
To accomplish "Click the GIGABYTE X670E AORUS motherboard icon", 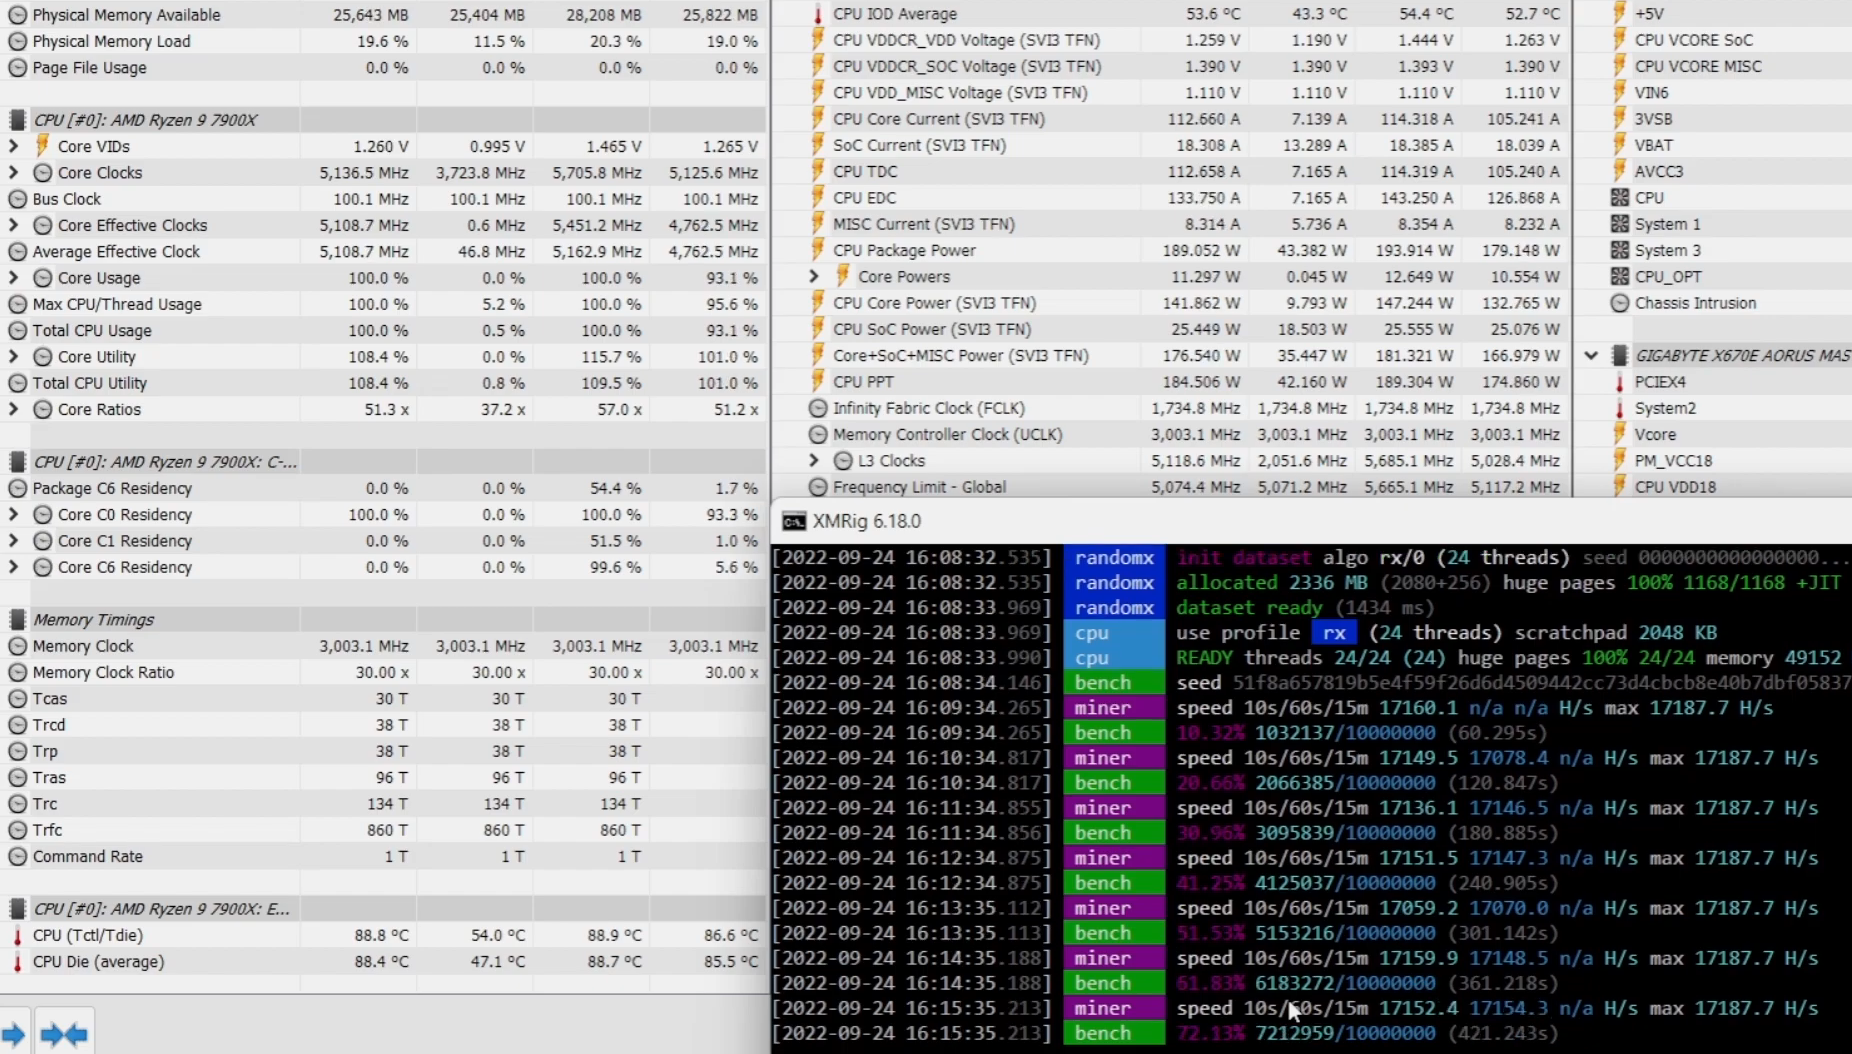I will 1620,355.
